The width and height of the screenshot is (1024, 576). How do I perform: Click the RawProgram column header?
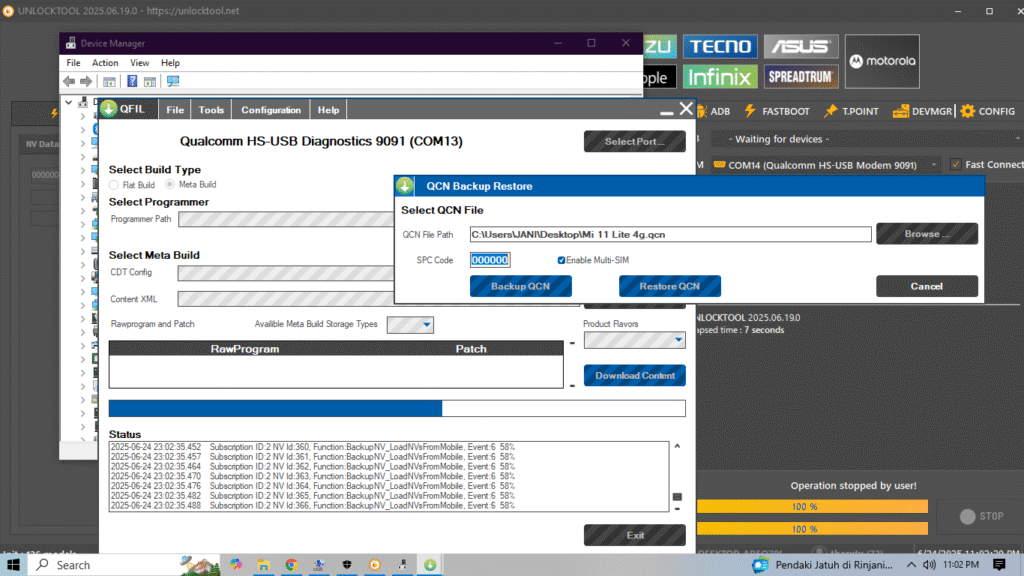coord(245,349)
